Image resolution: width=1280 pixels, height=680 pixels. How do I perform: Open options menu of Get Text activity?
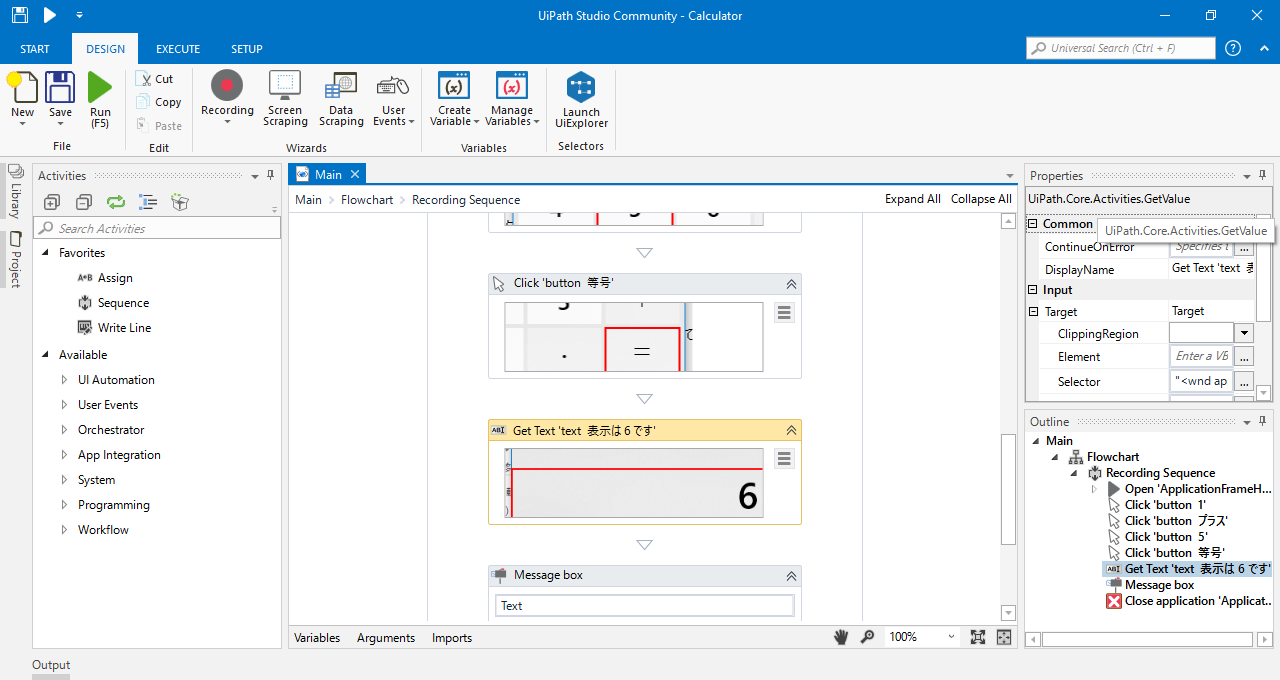[784, 458]
